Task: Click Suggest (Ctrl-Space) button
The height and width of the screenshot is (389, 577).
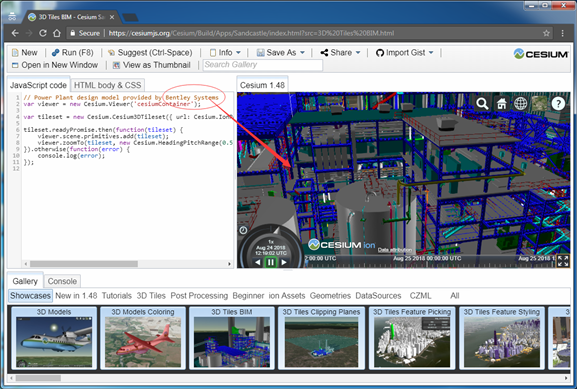Action: click(x=150, y=53)
